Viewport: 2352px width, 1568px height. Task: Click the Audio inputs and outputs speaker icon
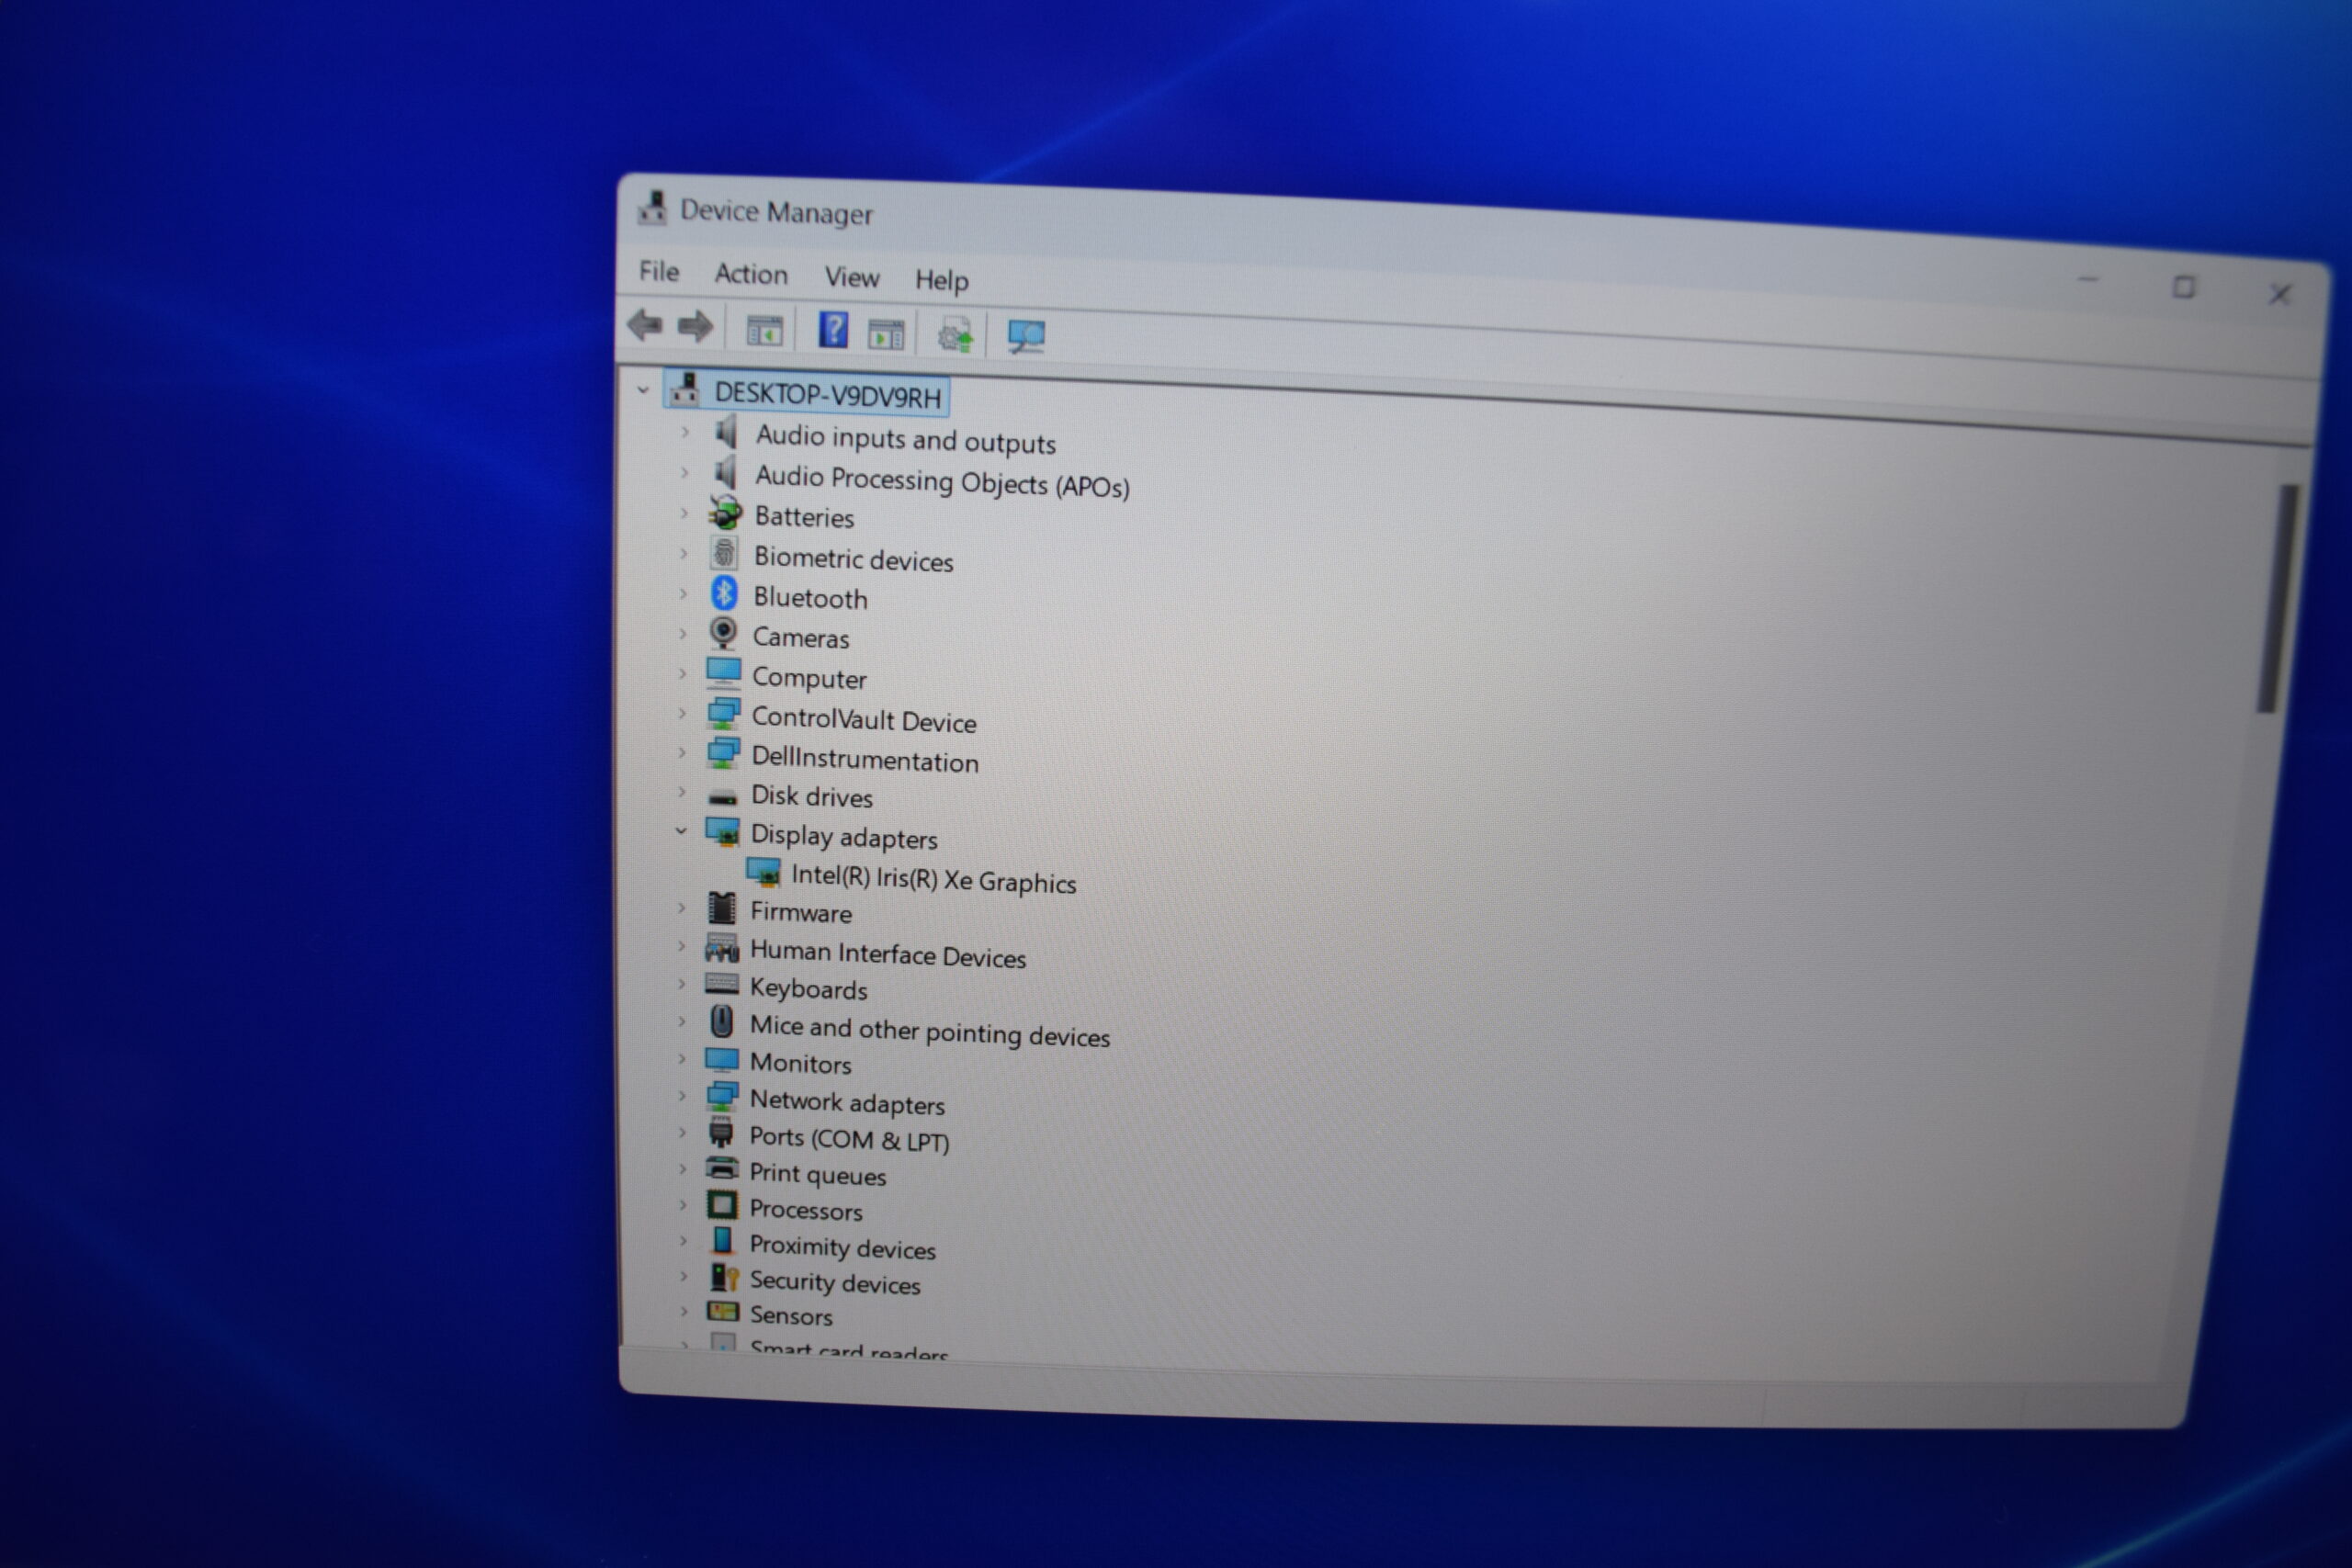click(727, 433)
